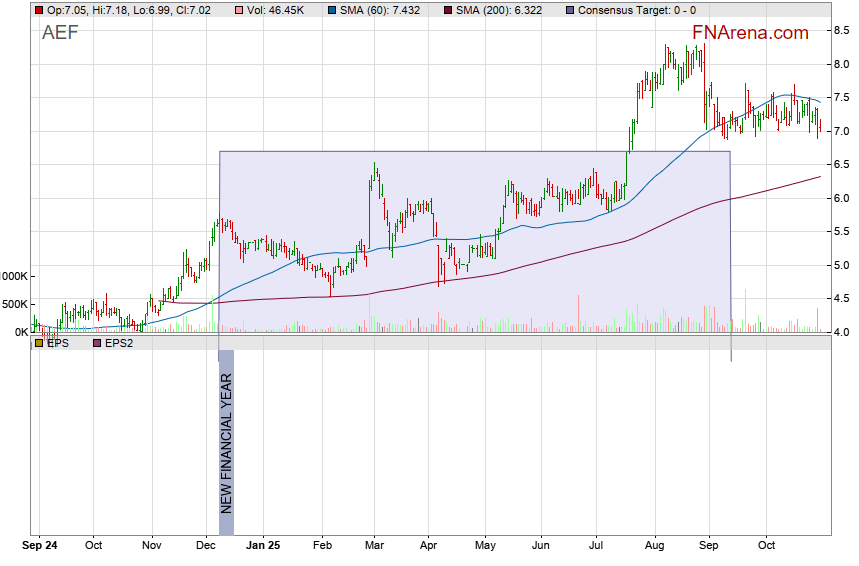Click the Jan 25 date axis label

262,546
